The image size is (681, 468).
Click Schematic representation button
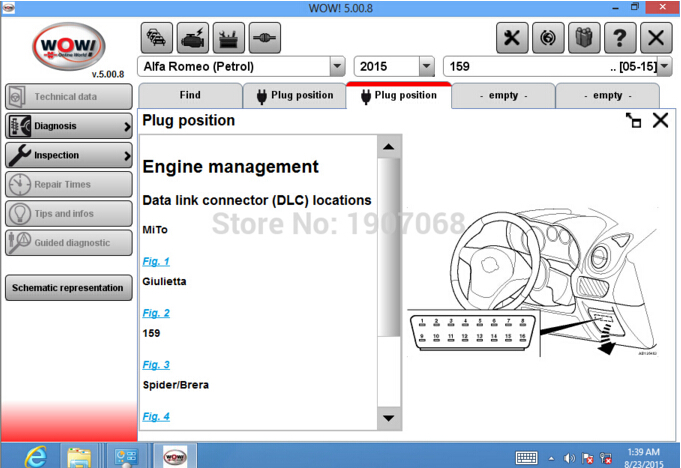point(69,287)
